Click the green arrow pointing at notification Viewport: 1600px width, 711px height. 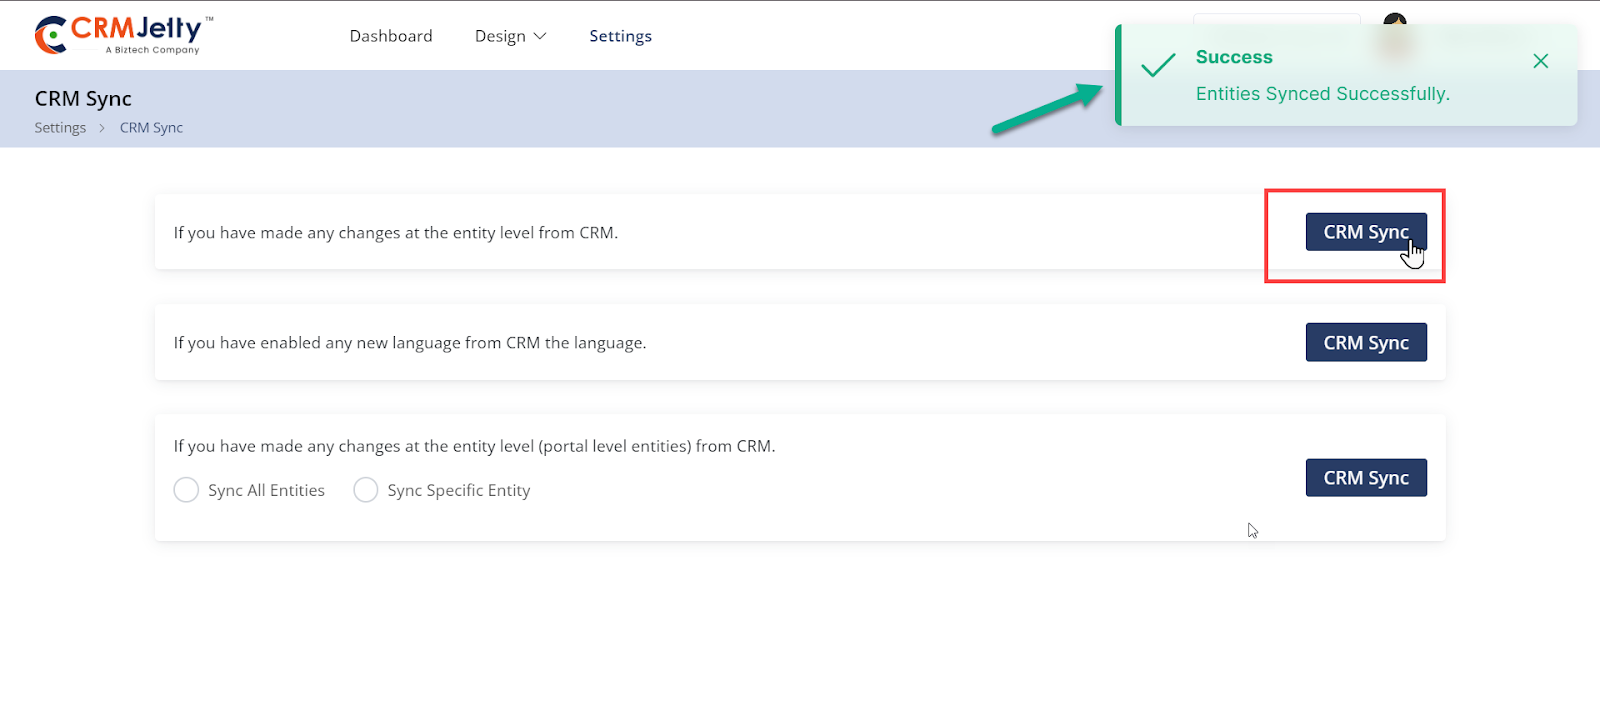click(1046, 109)
